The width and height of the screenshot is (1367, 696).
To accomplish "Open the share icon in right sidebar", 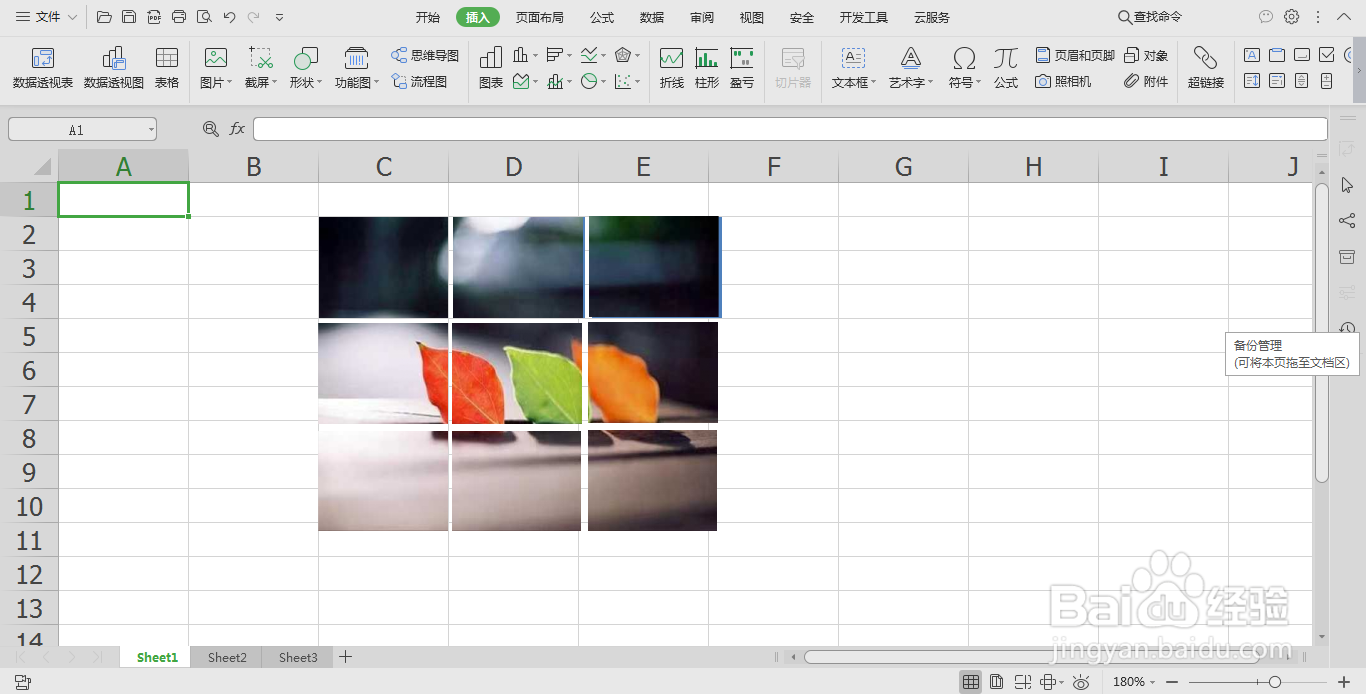I will (1347, 221).
